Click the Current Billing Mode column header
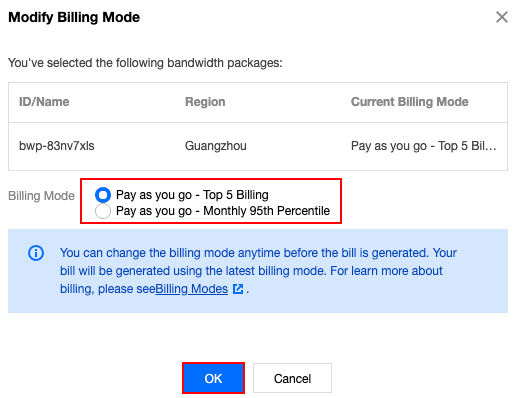Image resolution: width=518 pixels, height=398 pixels. 409,102
